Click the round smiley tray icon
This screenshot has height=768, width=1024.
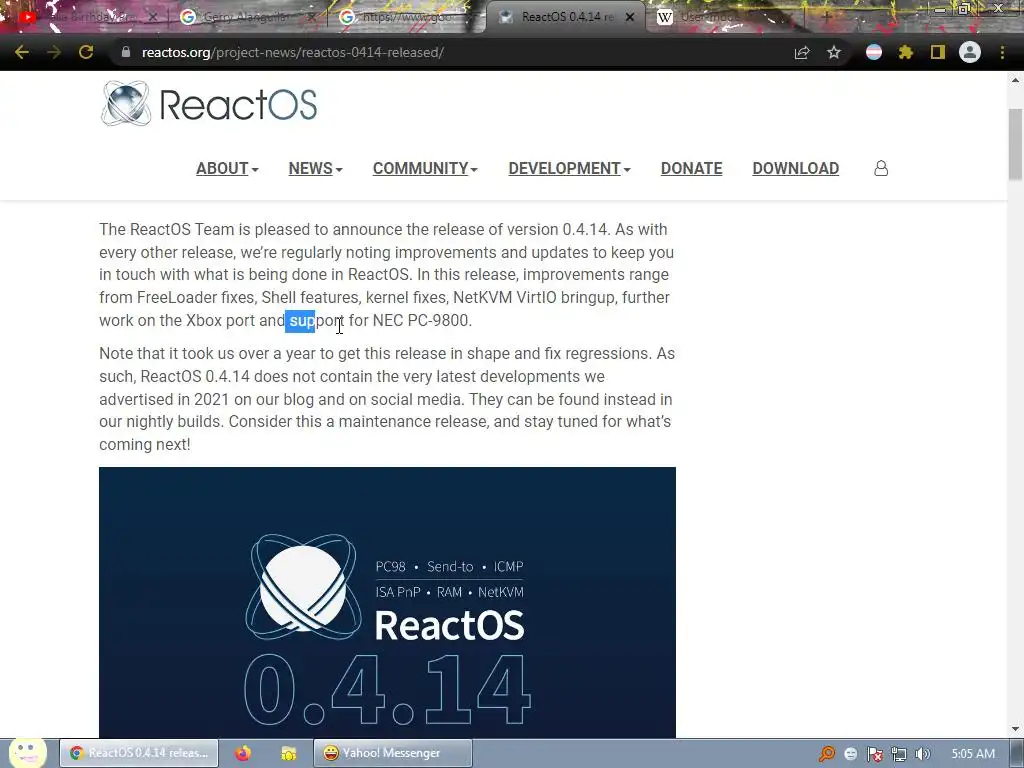click(850, 754)
